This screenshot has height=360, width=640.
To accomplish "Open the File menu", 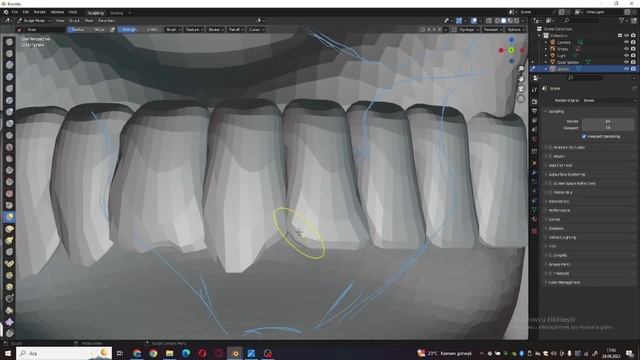I will [15, 12].
